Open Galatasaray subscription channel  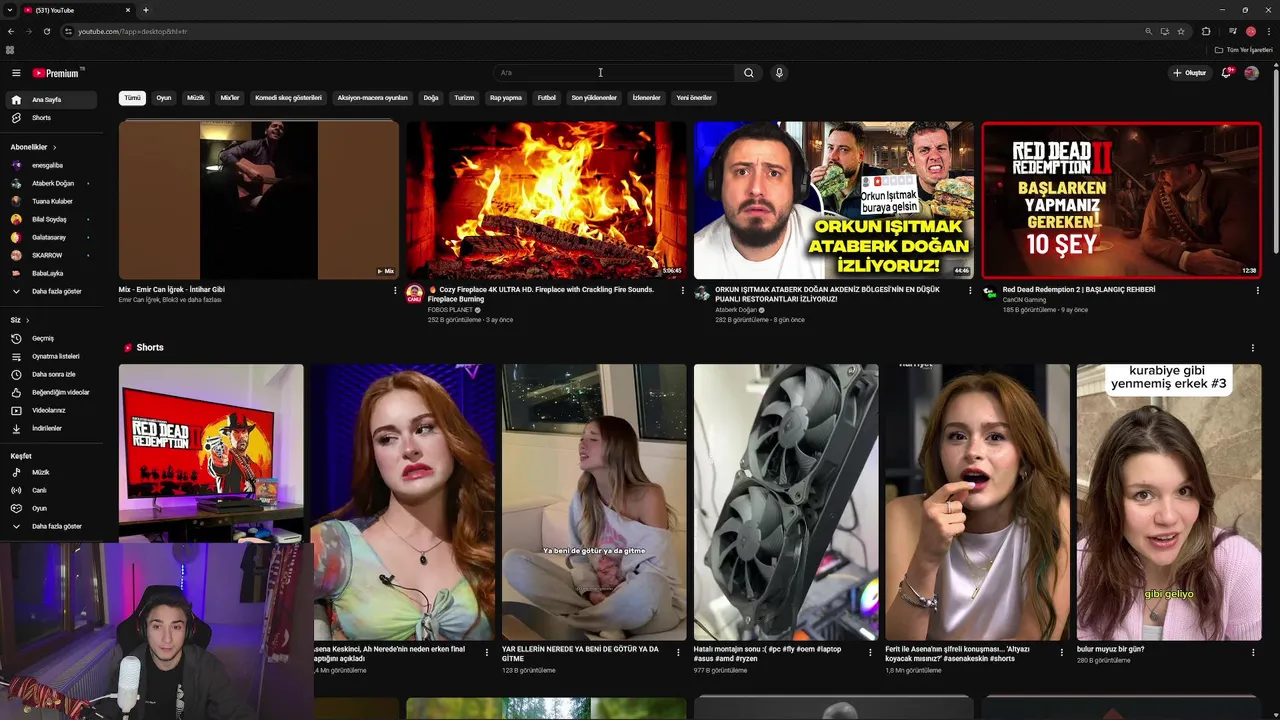coord(53,237)
